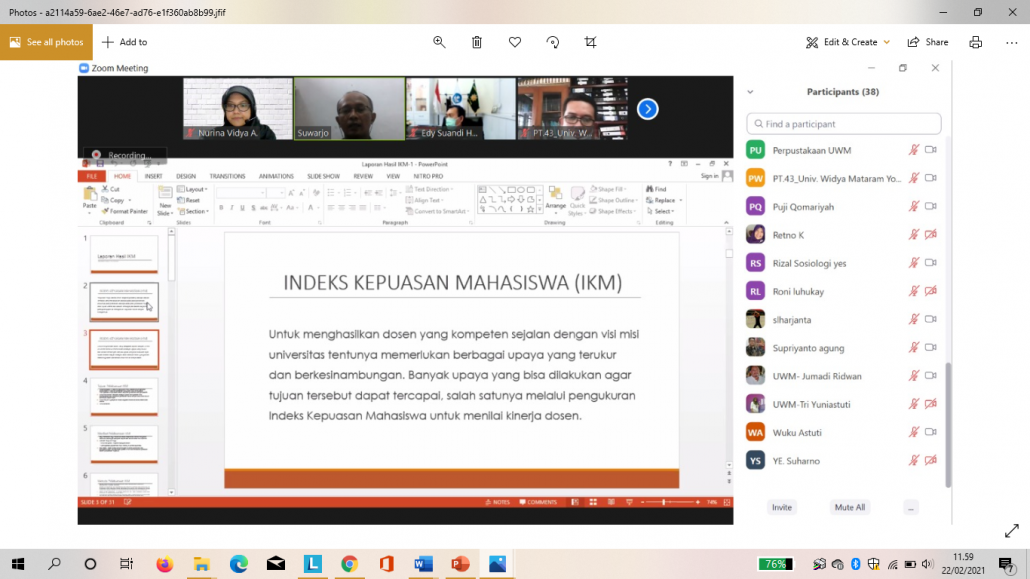Click in Find a participant search box
This screenshot has height=579, width=1030.
point(843,124)
